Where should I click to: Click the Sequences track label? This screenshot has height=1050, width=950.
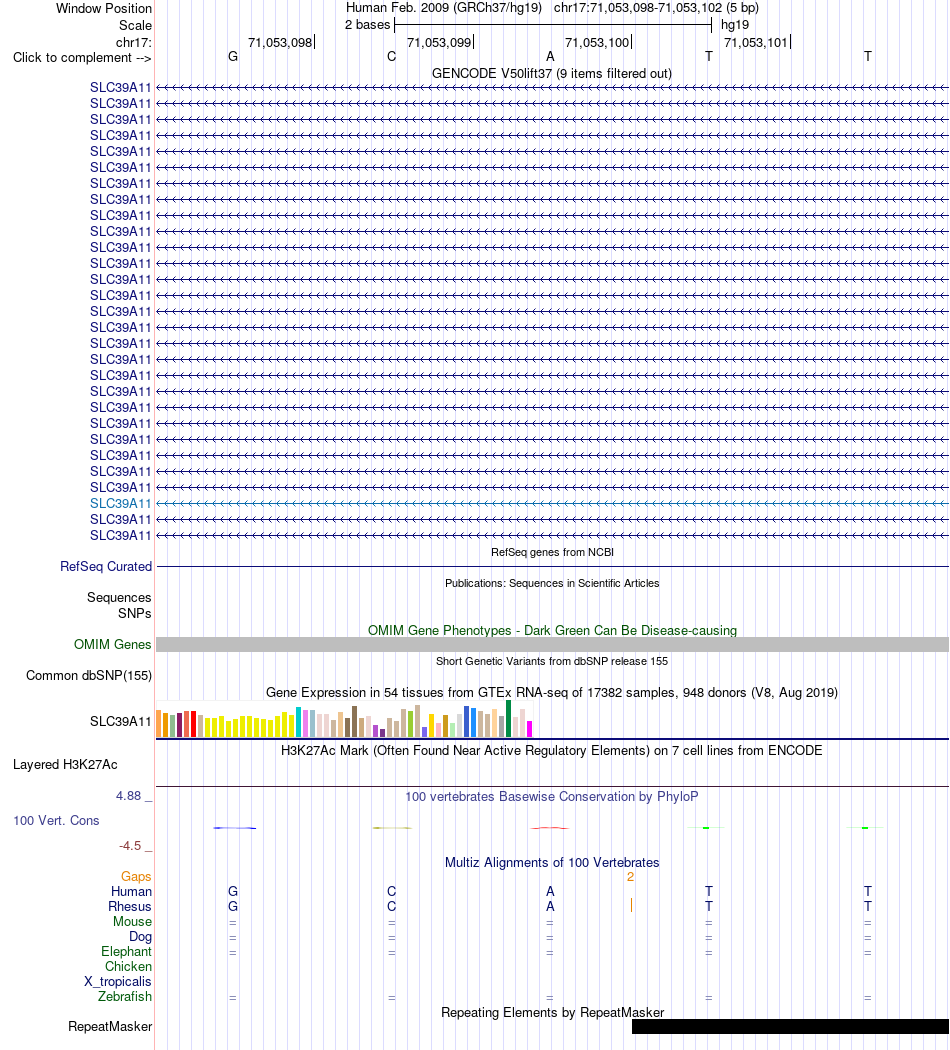click(x=119, y=597)
